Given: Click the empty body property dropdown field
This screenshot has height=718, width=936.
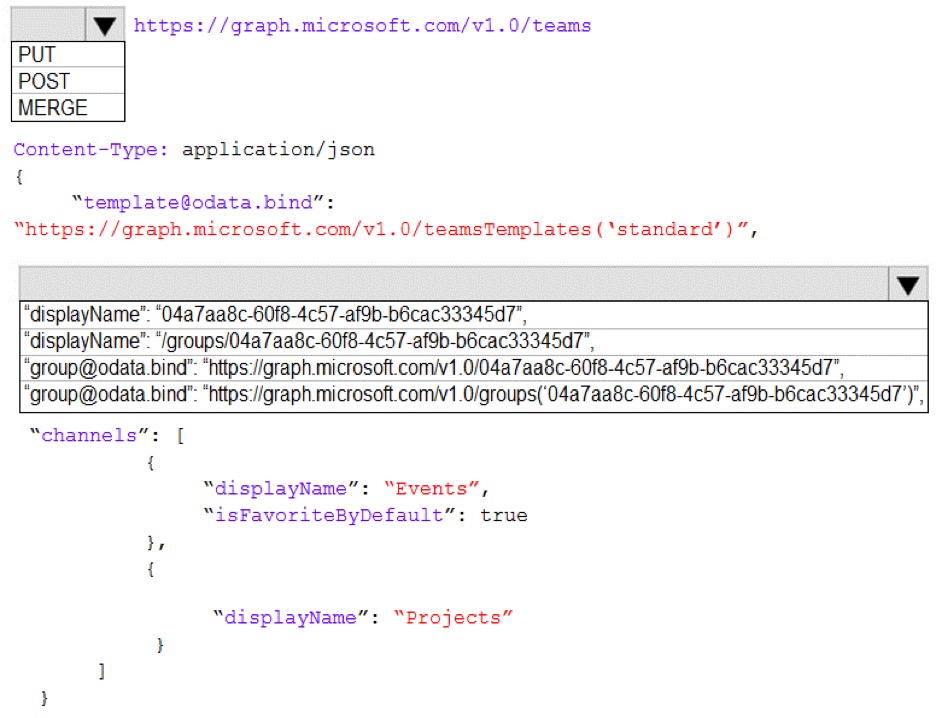Looking at the screenshot, I should (454, 284).
